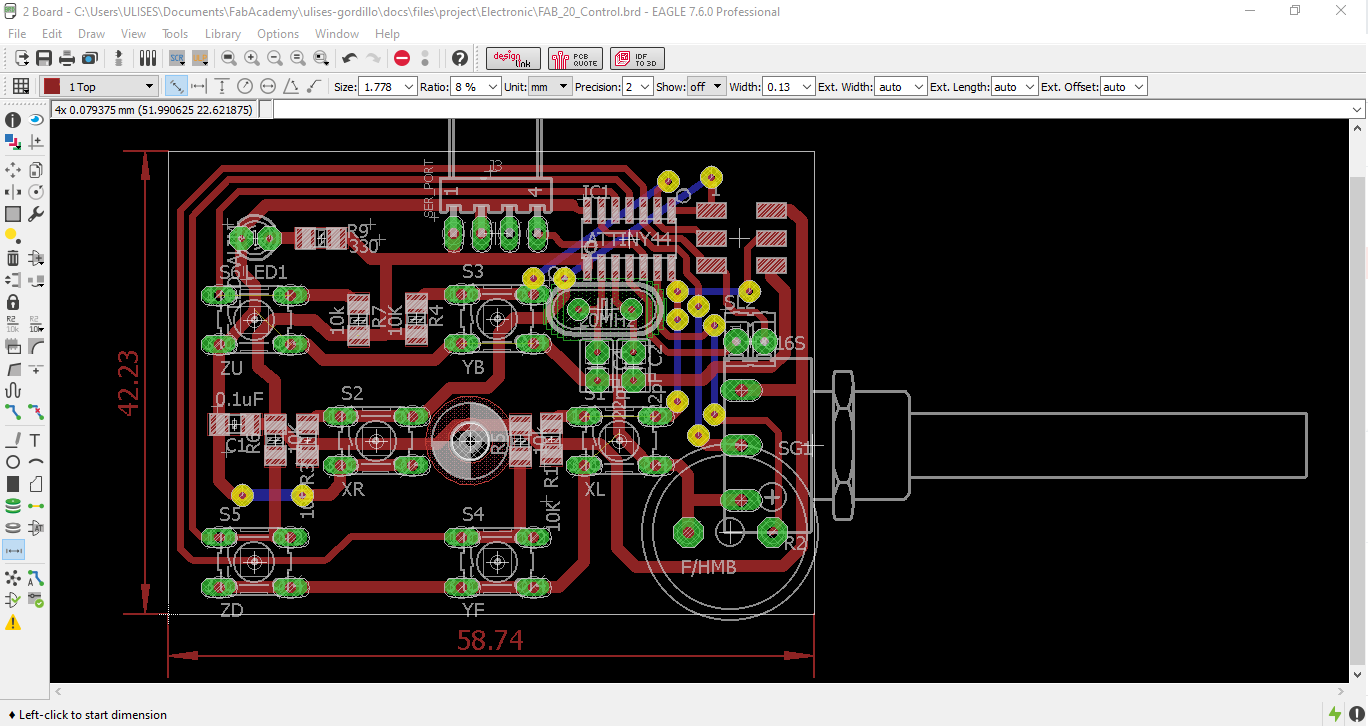Run a ULP program button
This screenshot has width=1368, height=726.
click(200, 59)
